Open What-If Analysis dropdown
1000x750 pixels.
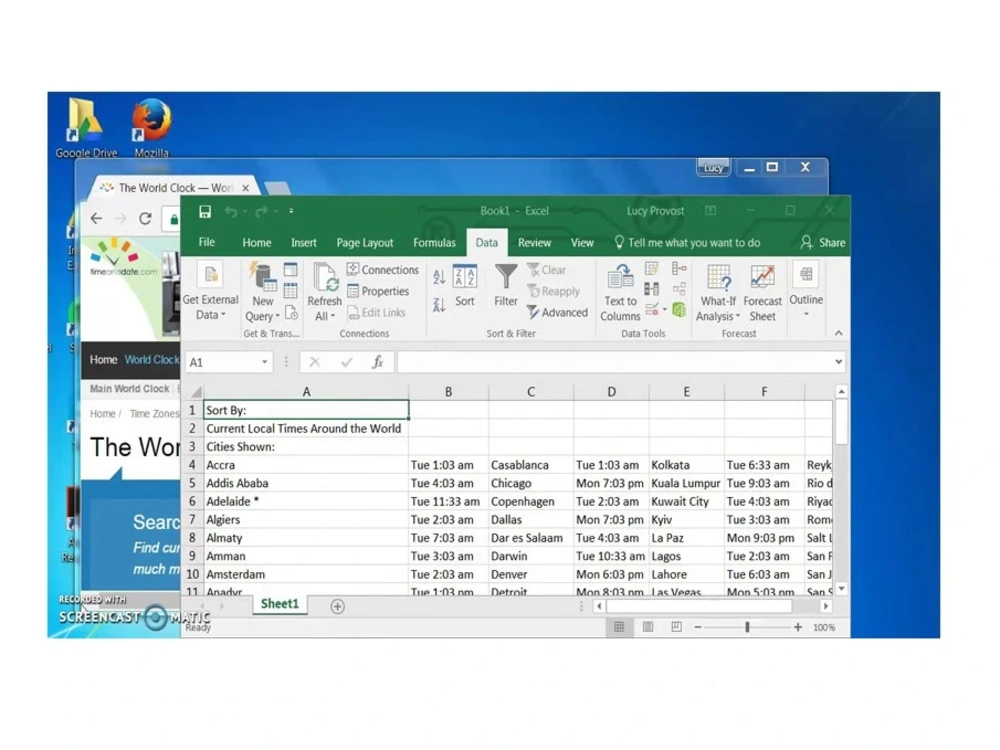point(717,292)
